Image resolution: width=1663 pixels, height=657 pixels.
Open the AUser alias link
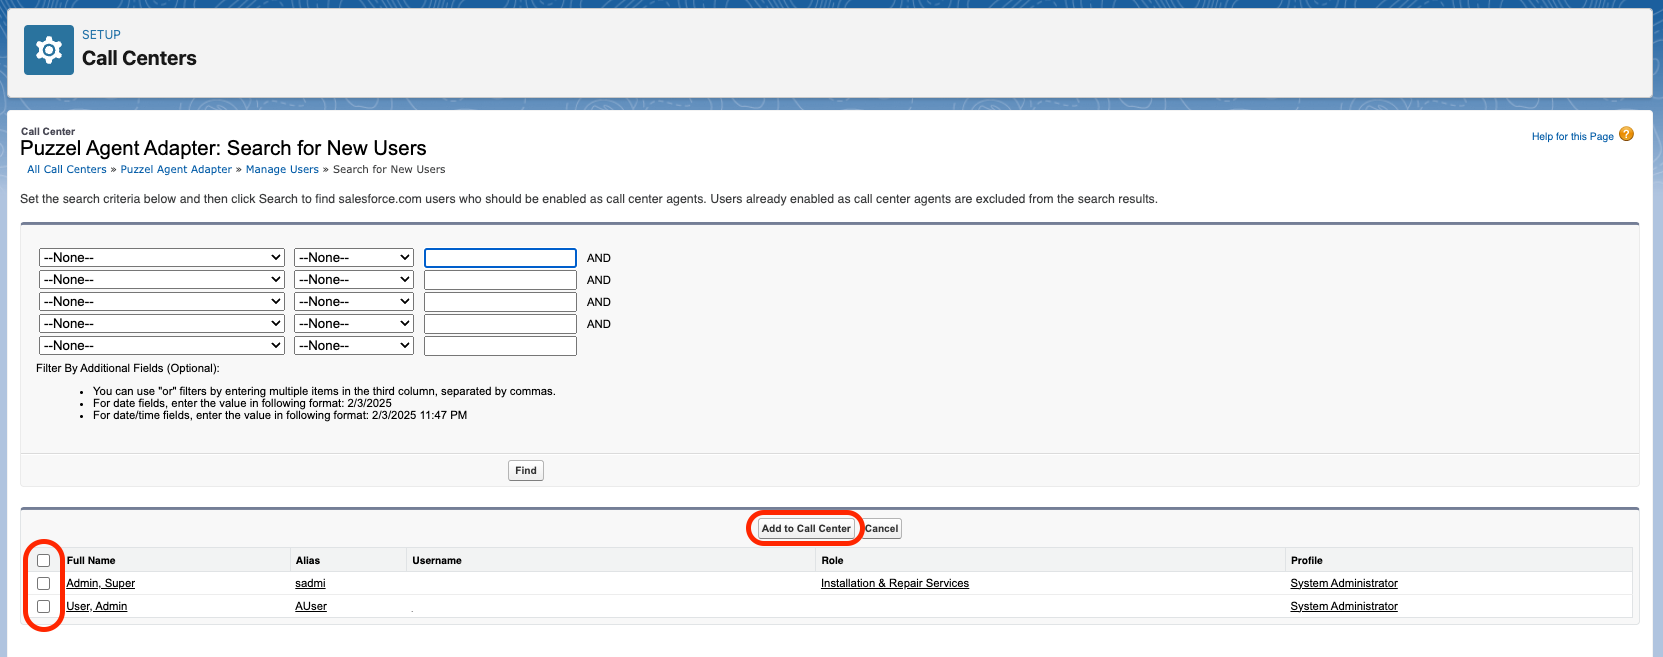311,607
